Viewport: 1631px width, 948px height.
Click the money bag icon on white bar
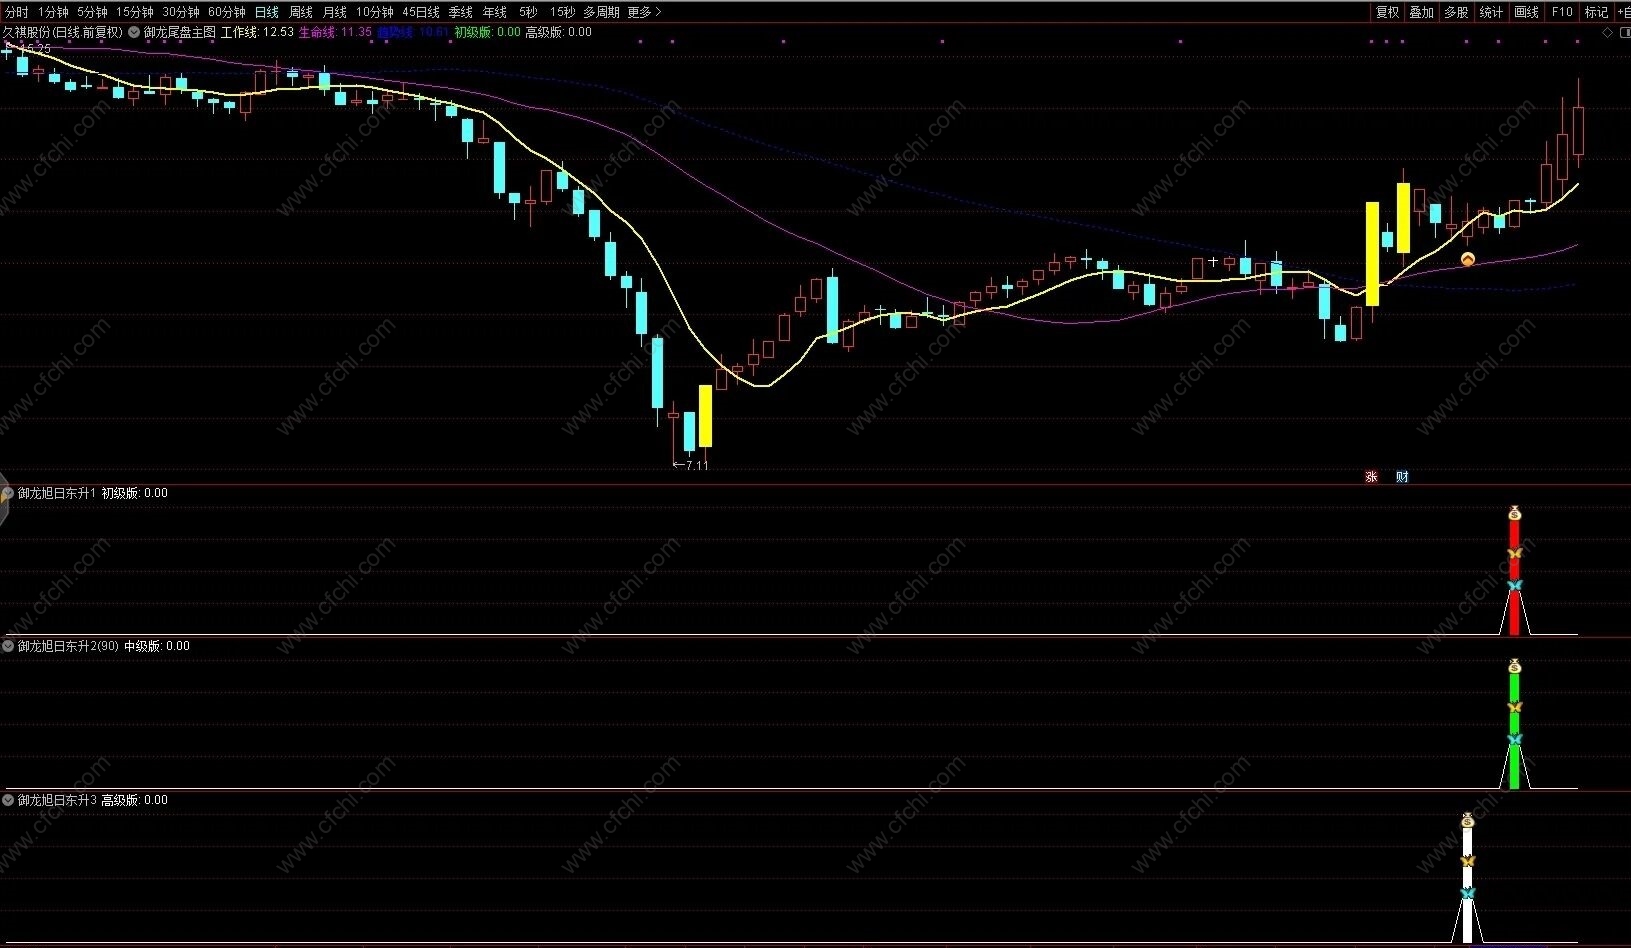(1467, 821)
